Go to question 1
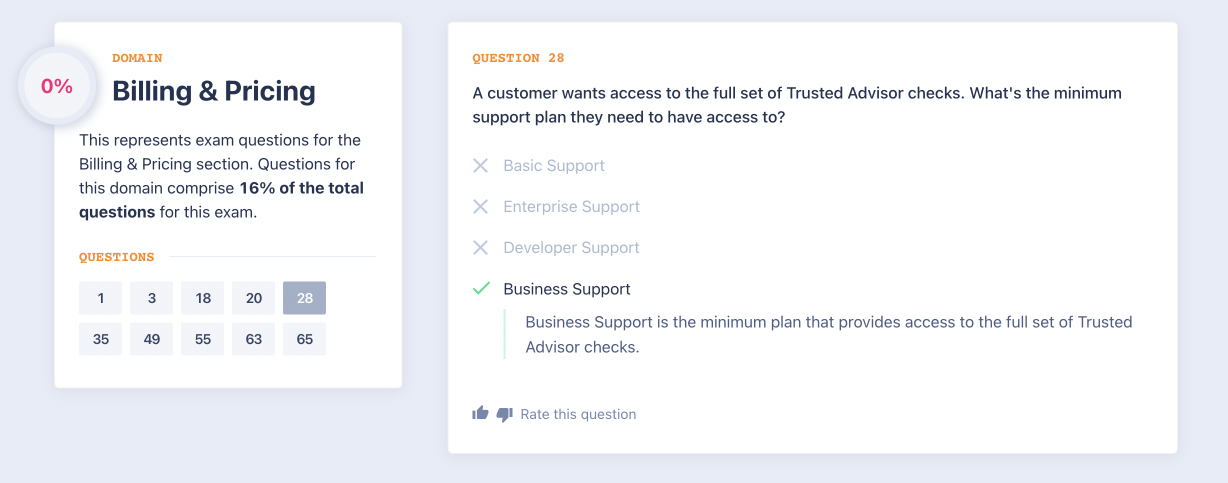The height and width of the screenshot is (483, 1228). (101, 298)
